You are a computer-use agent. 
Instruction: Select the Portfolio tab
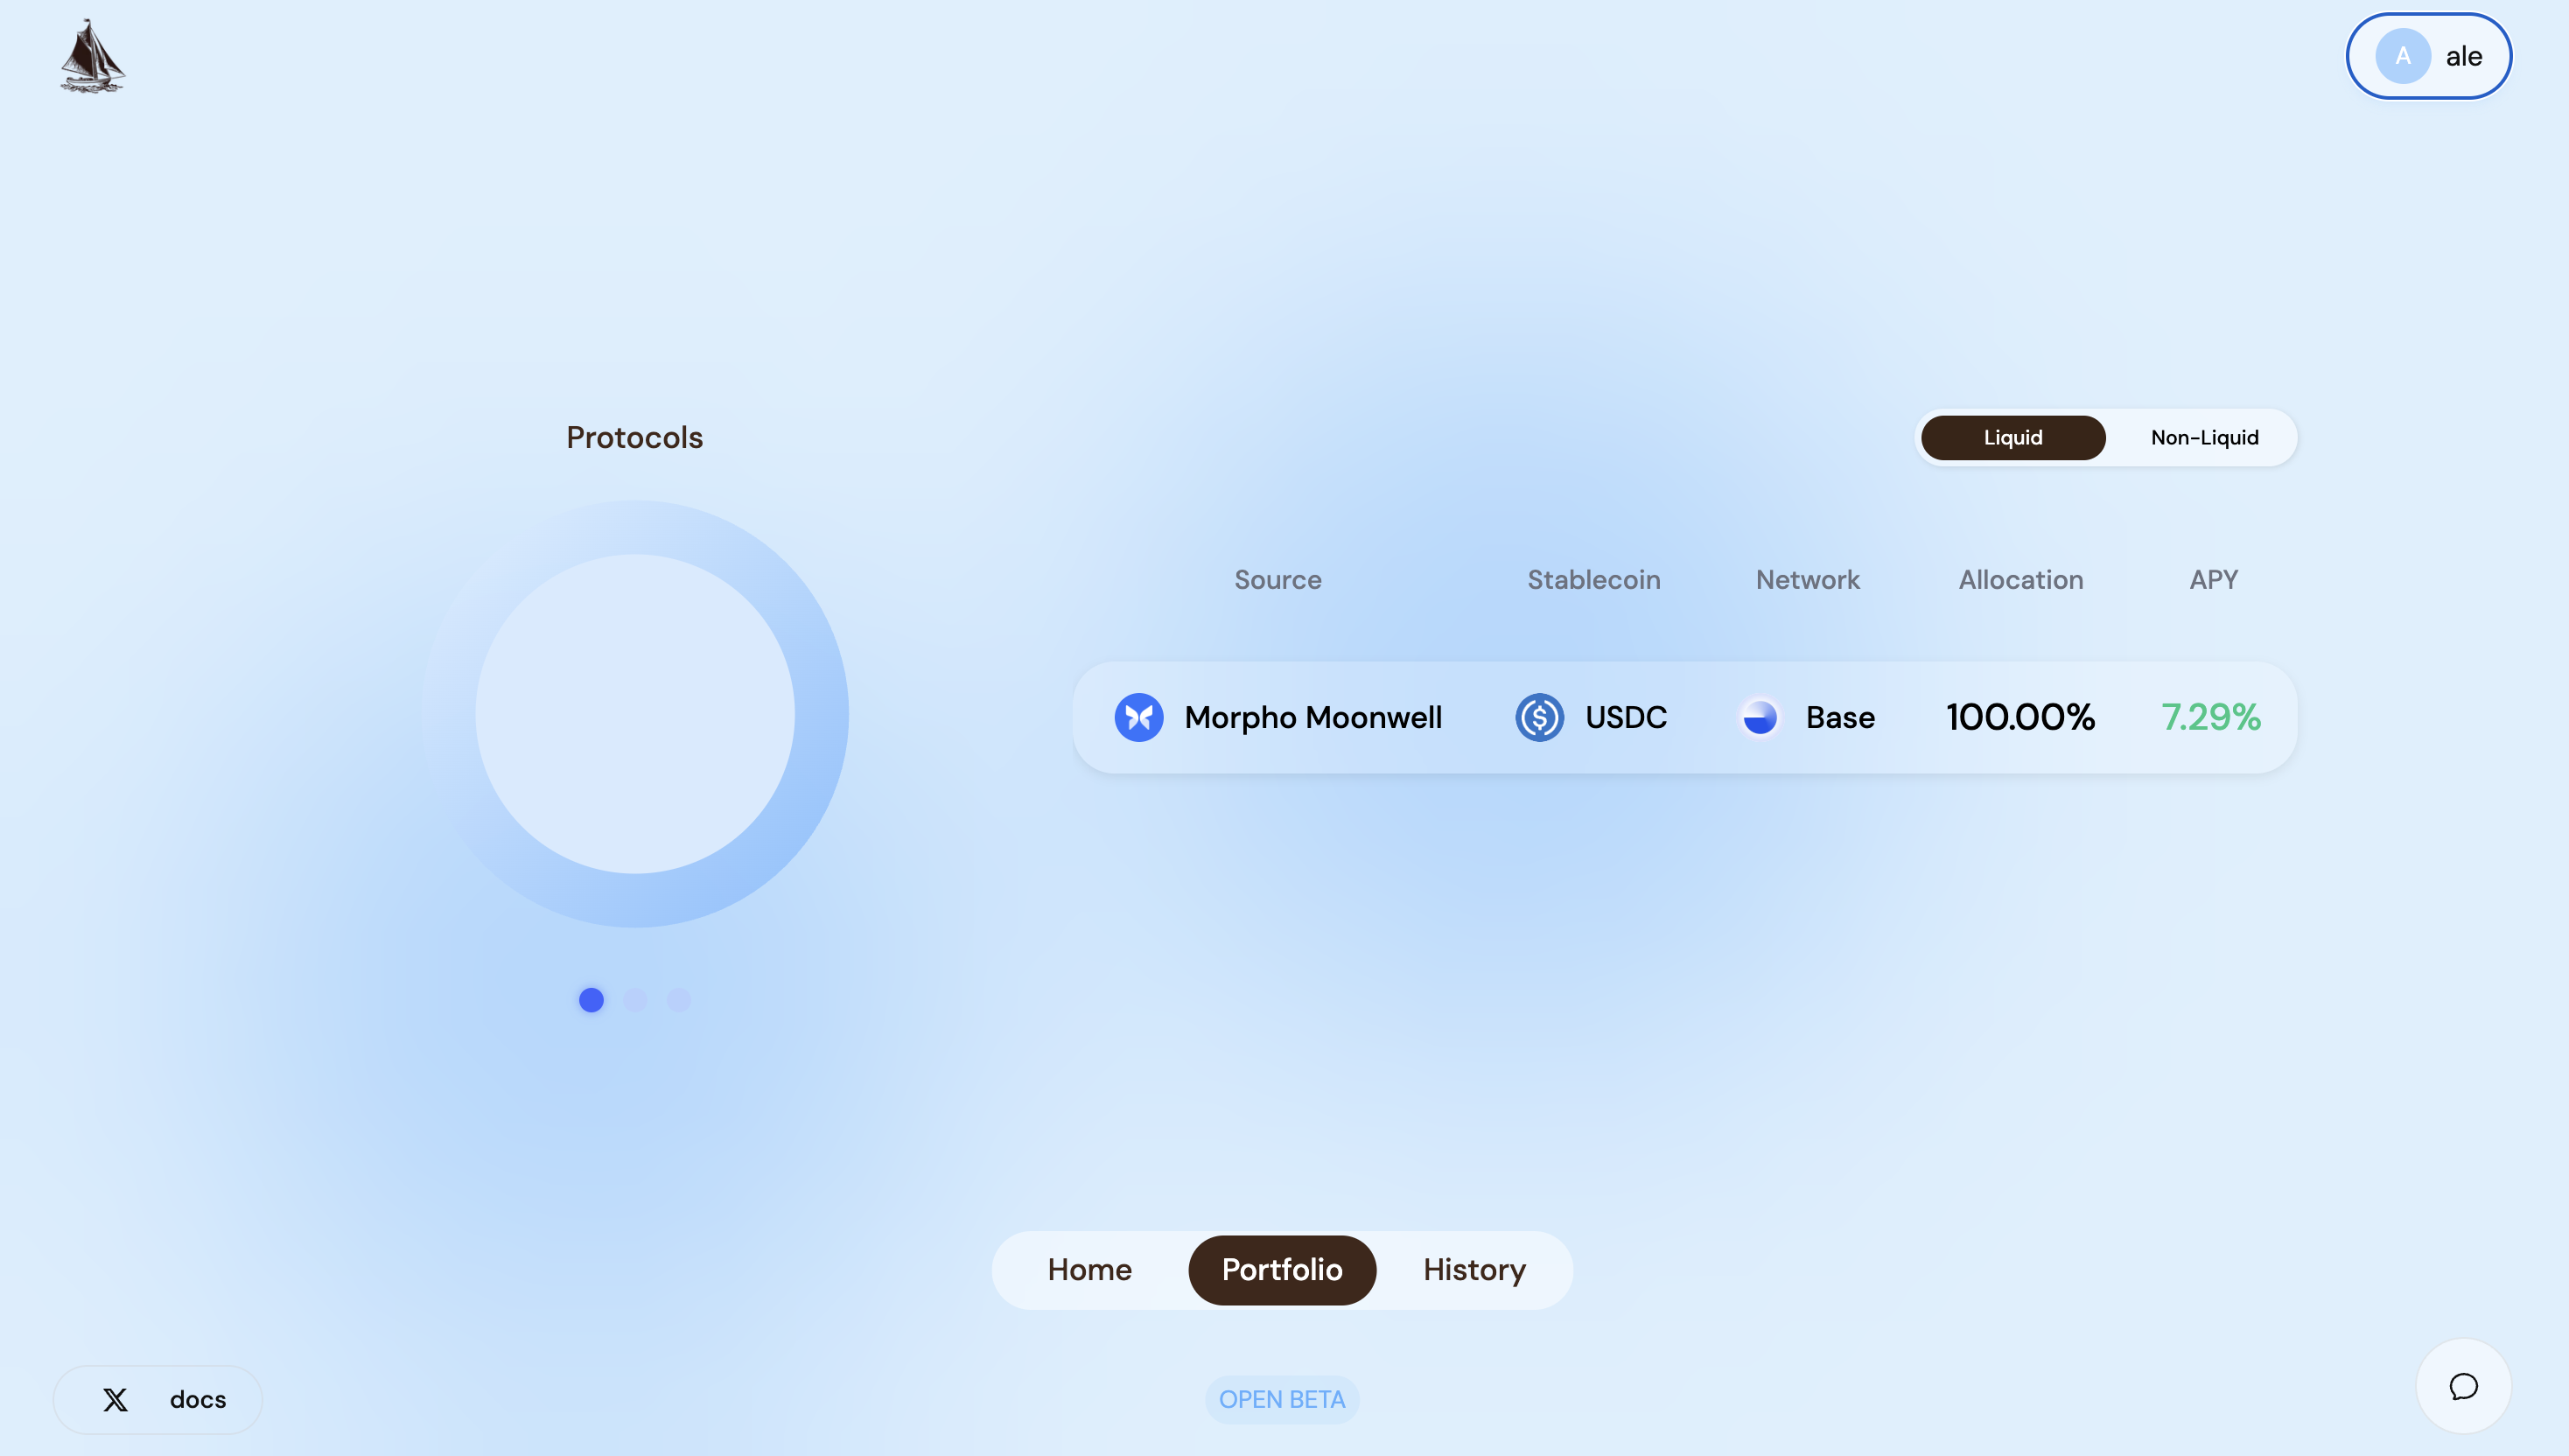1282,1270
